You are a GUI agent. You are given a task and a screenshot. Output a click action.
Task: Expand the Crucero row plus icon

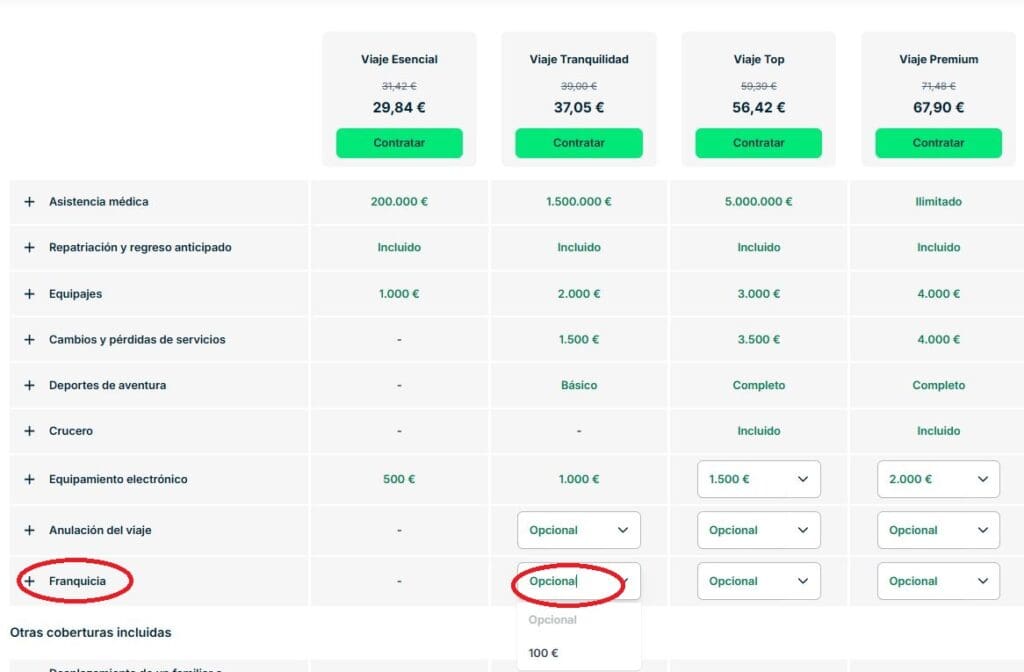click(x=29, y=431)
